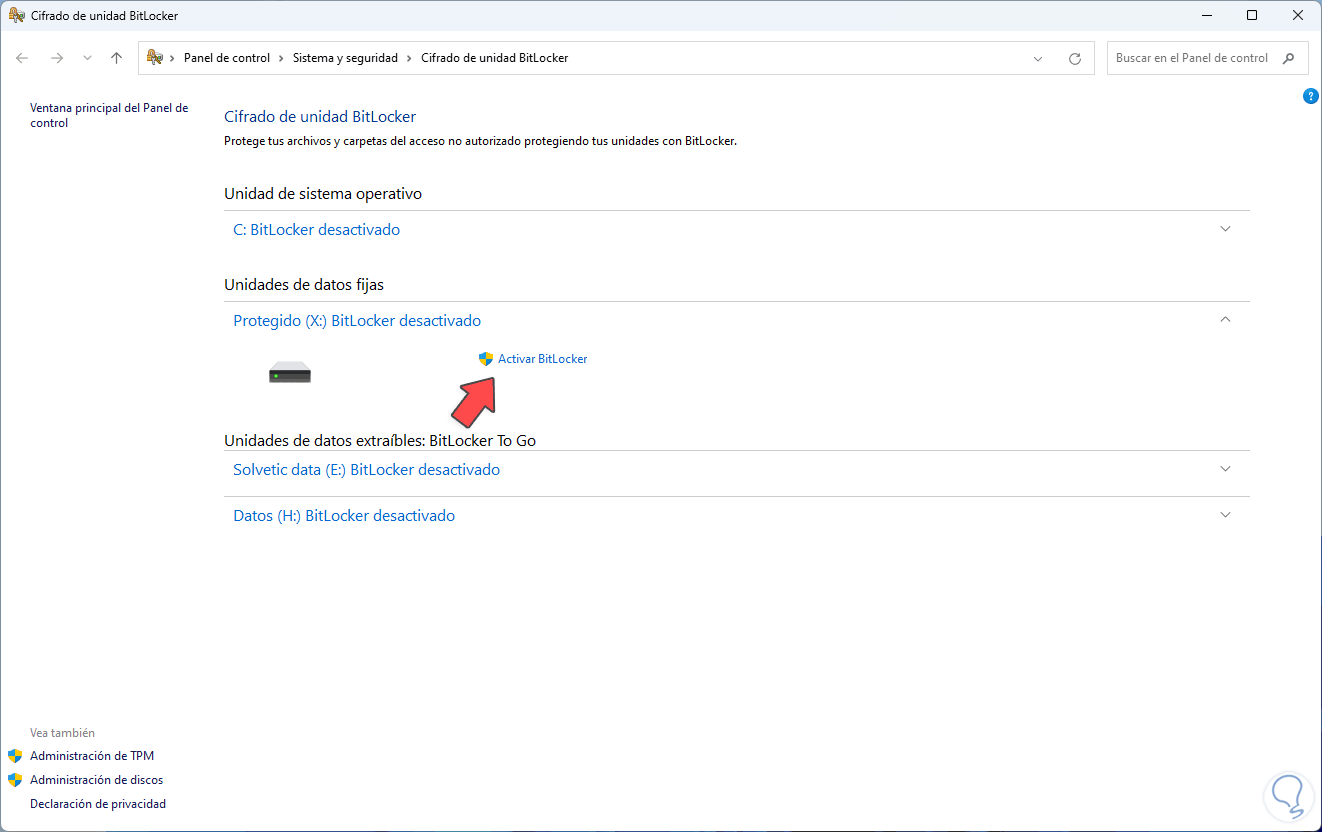Open the recent locations chevron
Screen dimensions: 1322x832
[87, 58]
